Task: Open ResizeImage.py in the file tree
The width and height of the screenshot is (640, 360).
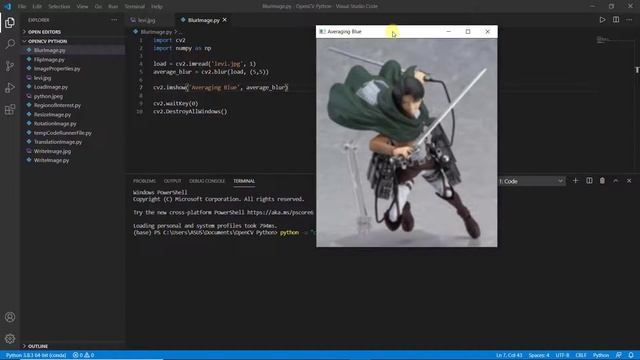Action: (52, 115)
